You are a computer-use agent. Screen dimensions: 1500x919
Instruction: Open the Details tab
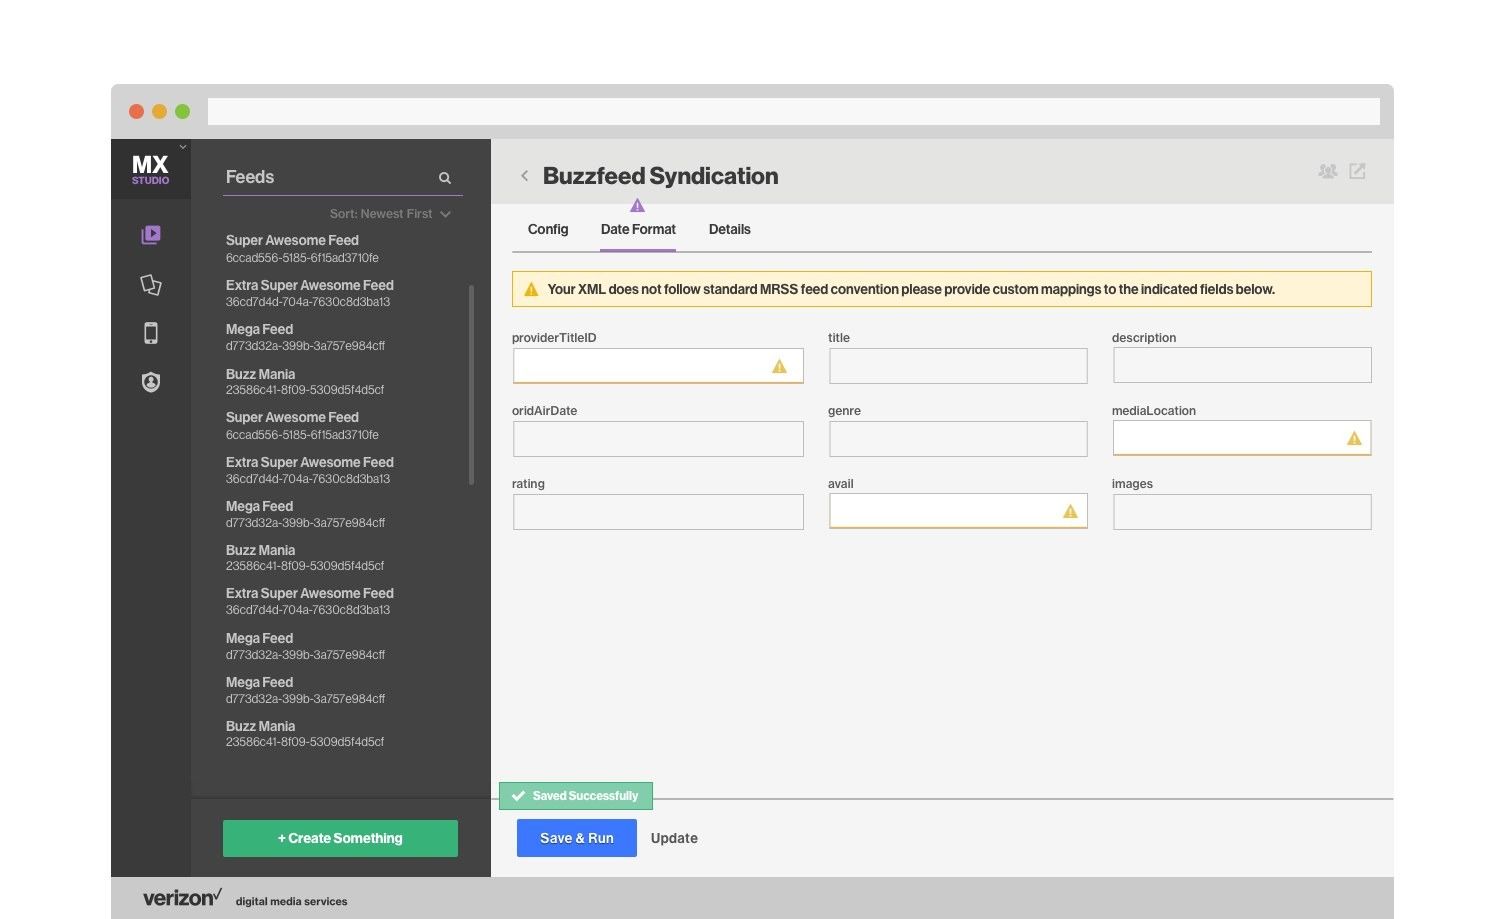[730, 229]
